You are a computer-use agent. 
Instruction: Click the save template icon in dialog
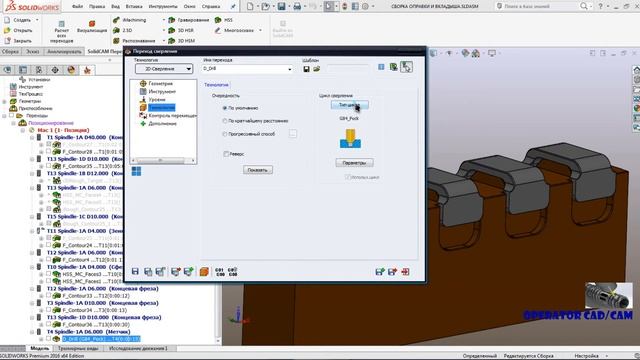[306, 69]
